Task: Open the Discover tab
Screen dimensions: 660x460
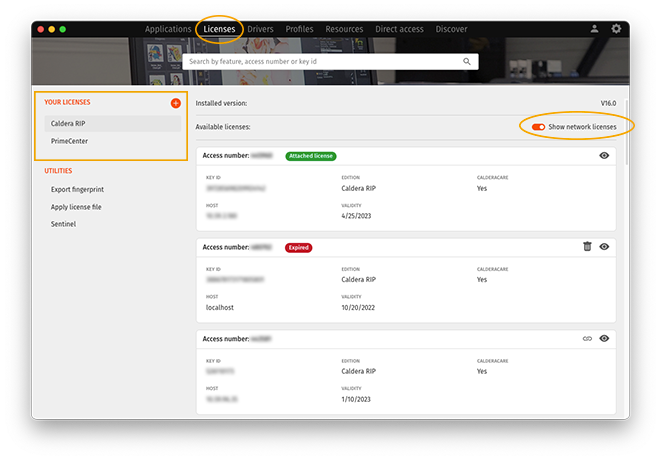Action: [451, 29]
